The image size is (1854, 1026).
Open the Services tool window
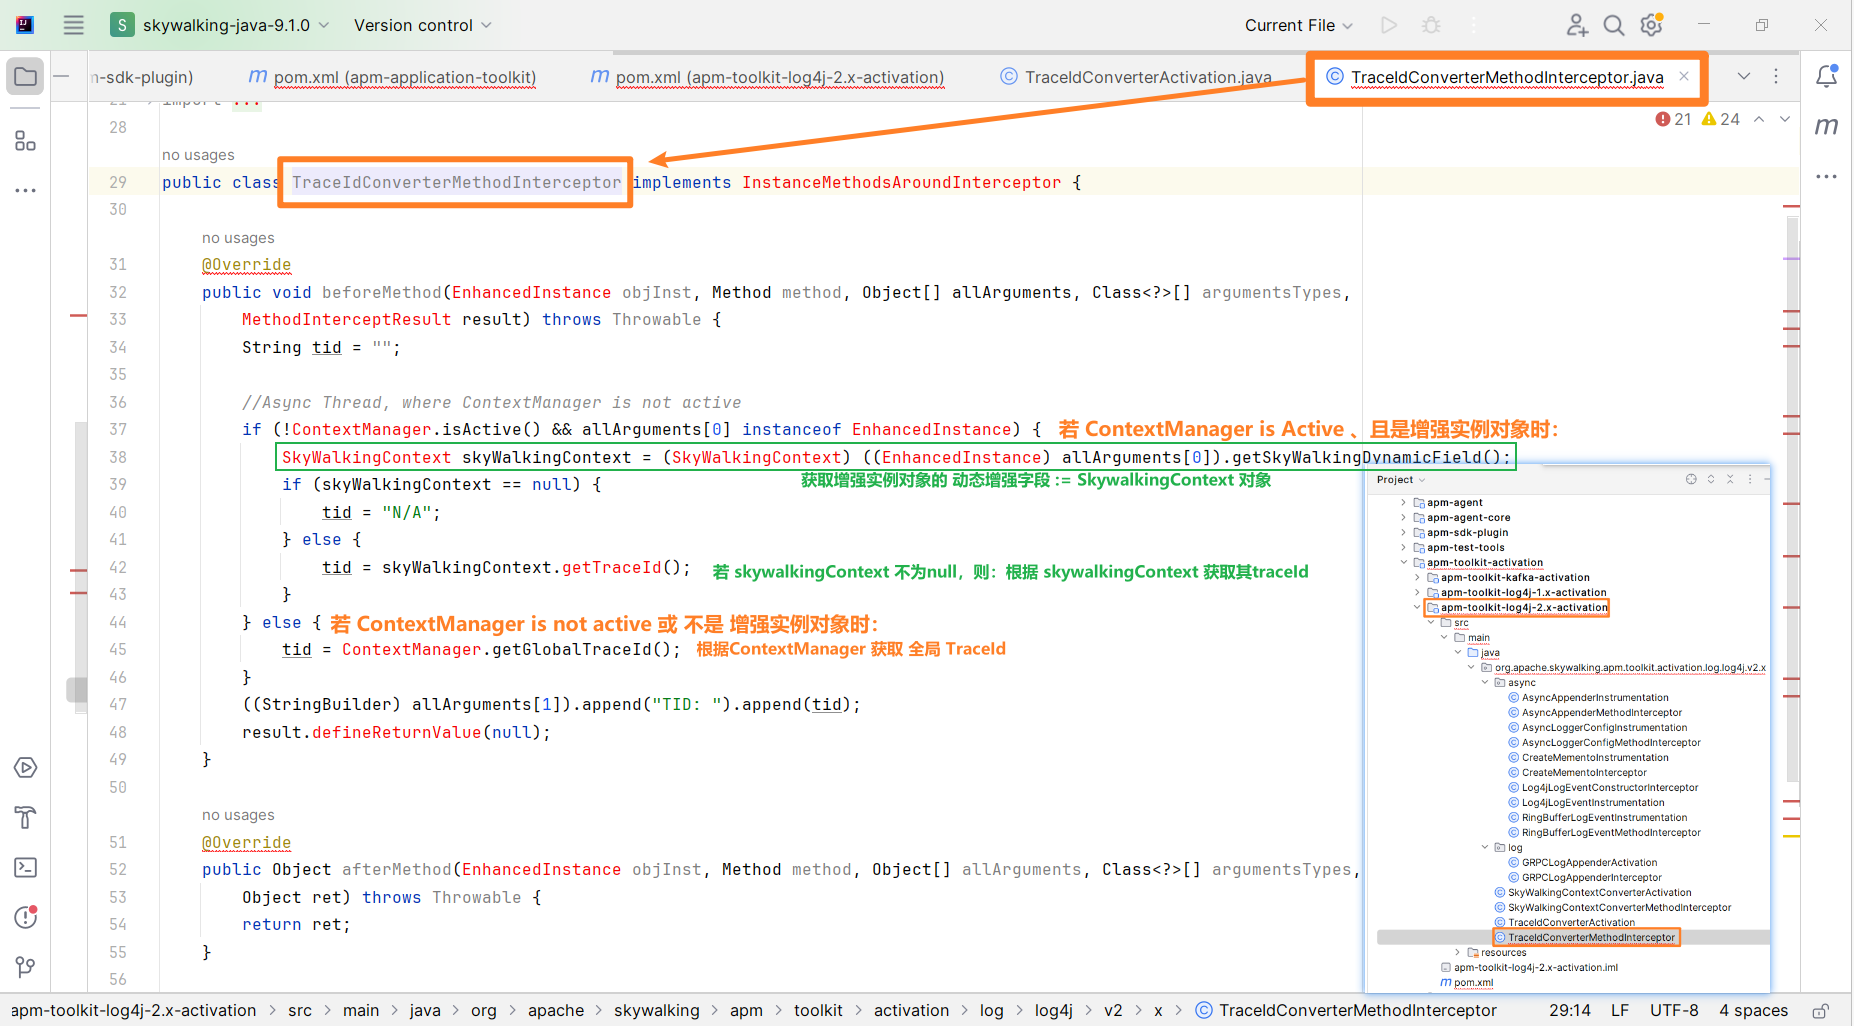26,768
